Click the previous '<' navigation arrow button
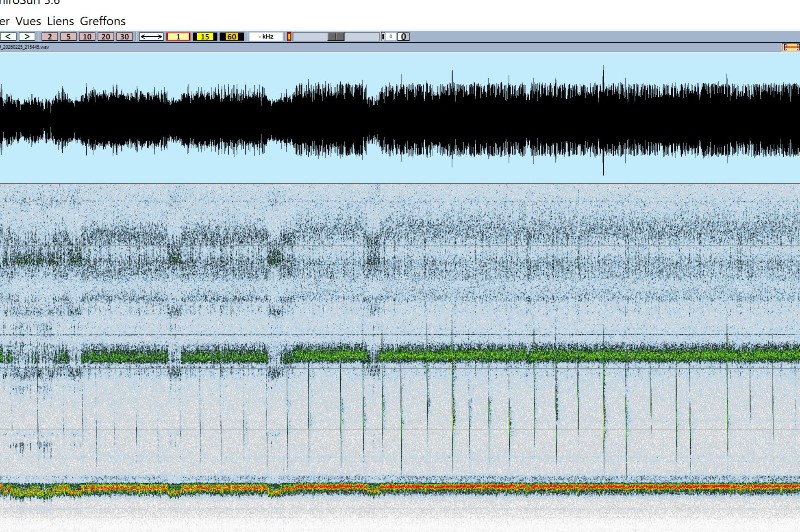The width and height of the screenshot is (800, 532). pos(9,36)
